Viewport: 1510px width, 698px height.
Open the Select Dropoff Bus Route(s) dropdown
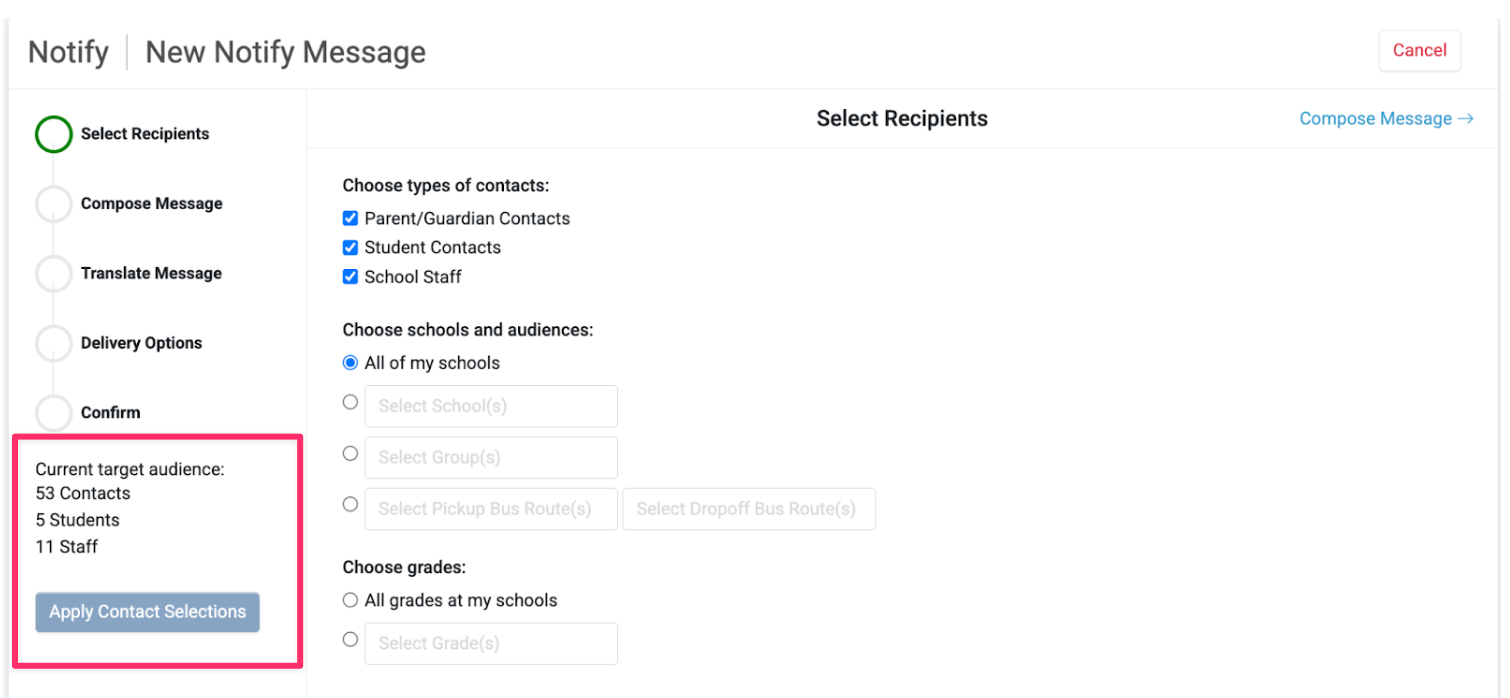coord(748,509)
